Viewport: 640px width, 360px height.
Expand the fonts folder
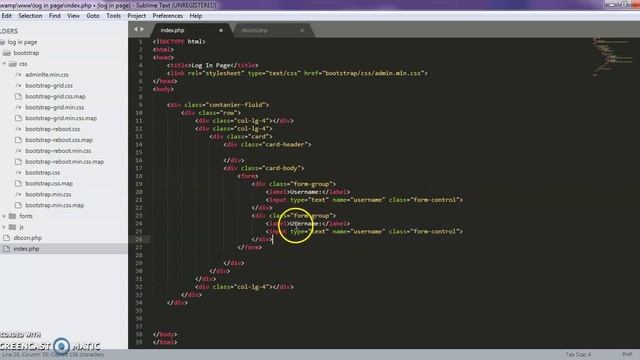[x=4, y=216]
